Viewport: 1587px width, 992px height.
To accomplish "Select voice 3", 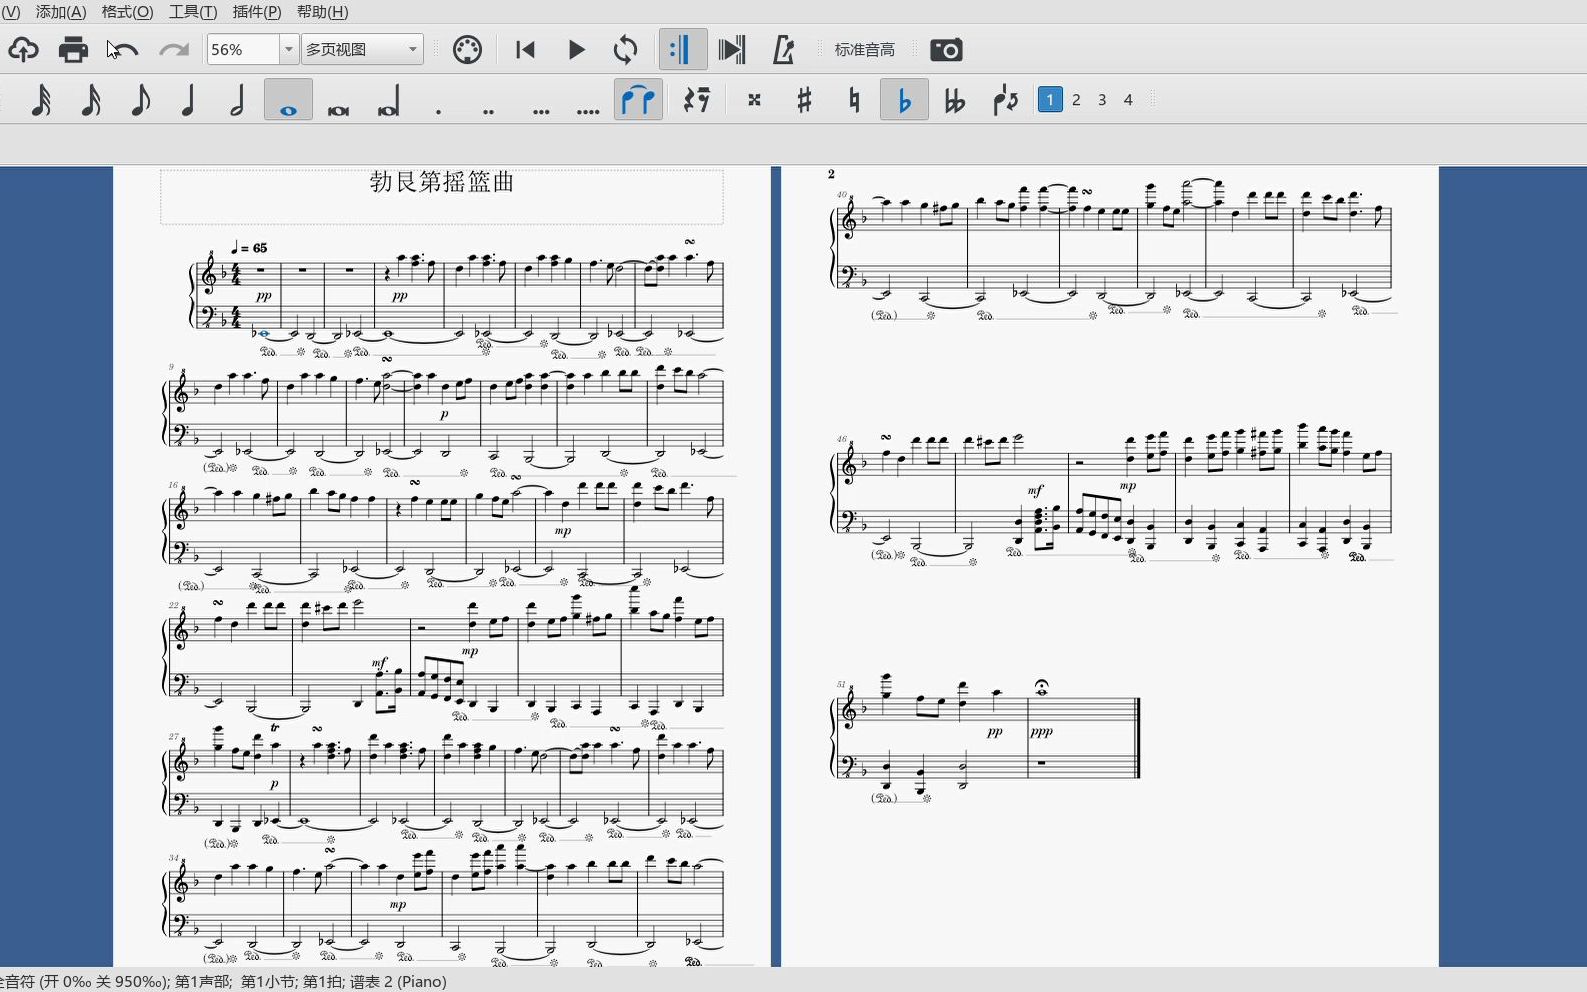I will (1102, 100).
